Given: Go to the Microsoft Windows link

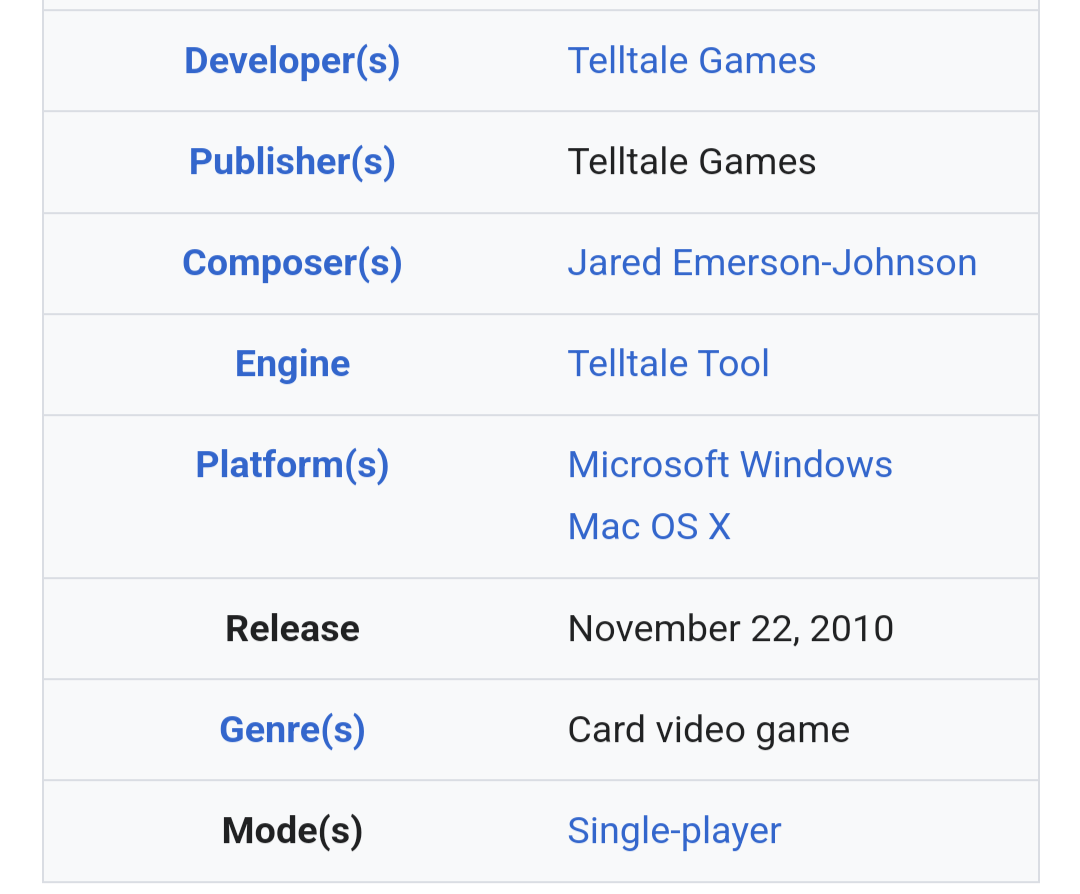Looking at the screenshot, I should tap(730, 465).
